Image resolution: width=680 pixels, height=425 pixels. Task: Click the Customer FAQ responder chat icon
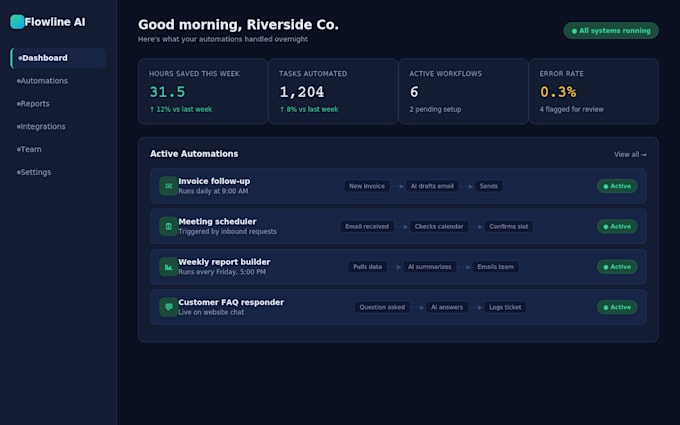pyautogui.click(x=169, y=307)
